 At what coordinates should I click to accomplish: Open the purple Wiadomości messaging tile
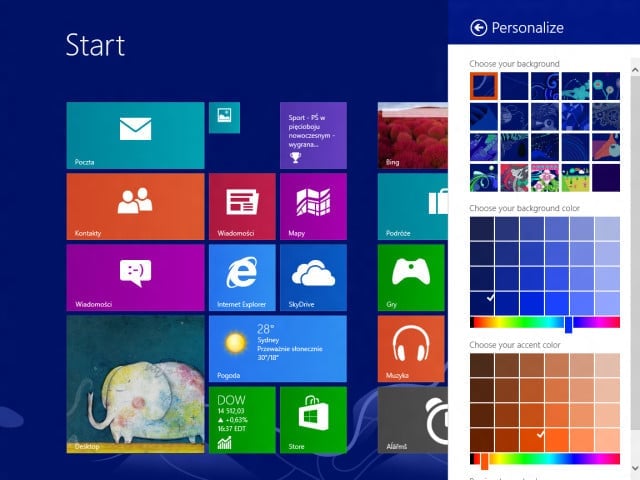pos(135,278)
